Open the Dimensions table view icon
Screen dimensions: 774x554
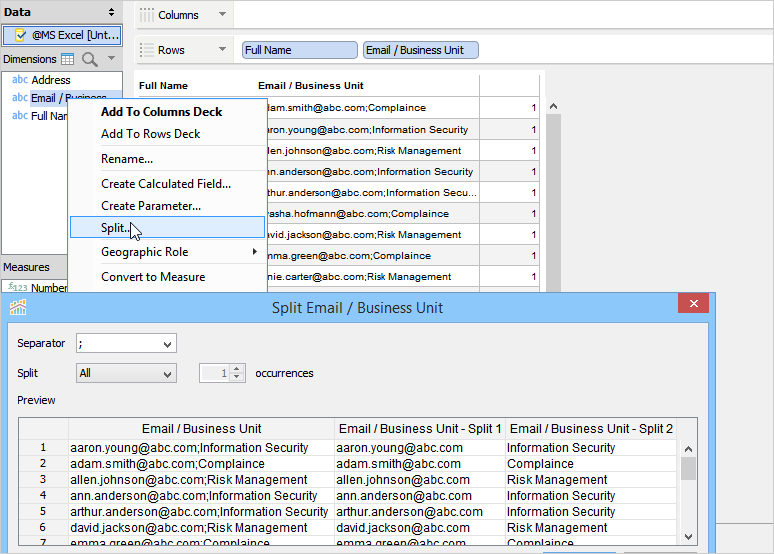68,59
